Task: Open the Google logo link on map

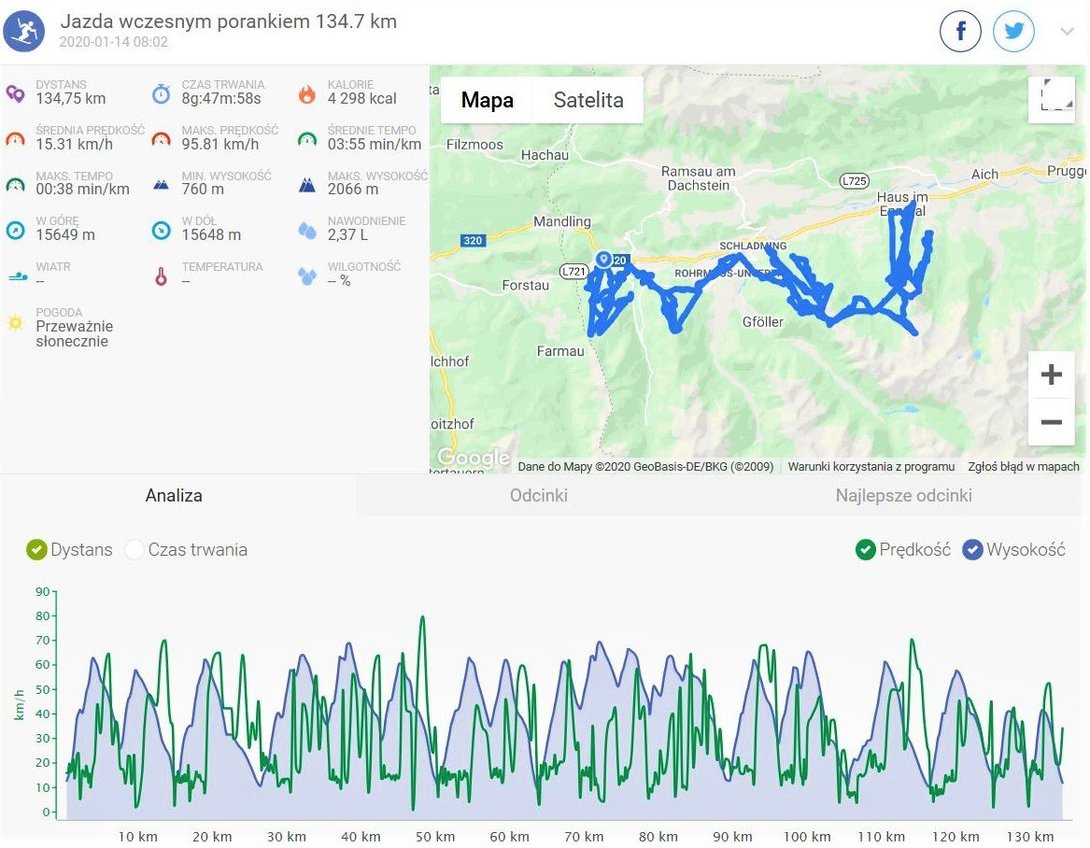Action: coord(473,457)
